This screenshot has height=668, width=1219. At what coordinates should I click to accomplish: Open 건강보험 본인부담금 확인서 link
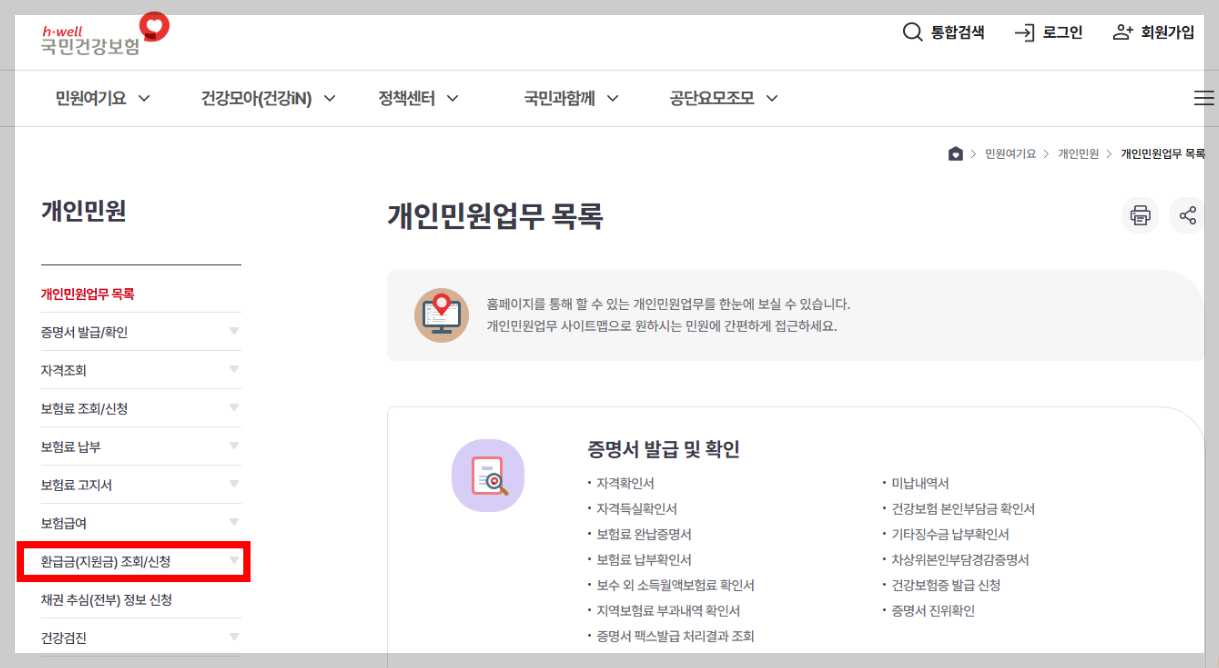click(963, 509)
